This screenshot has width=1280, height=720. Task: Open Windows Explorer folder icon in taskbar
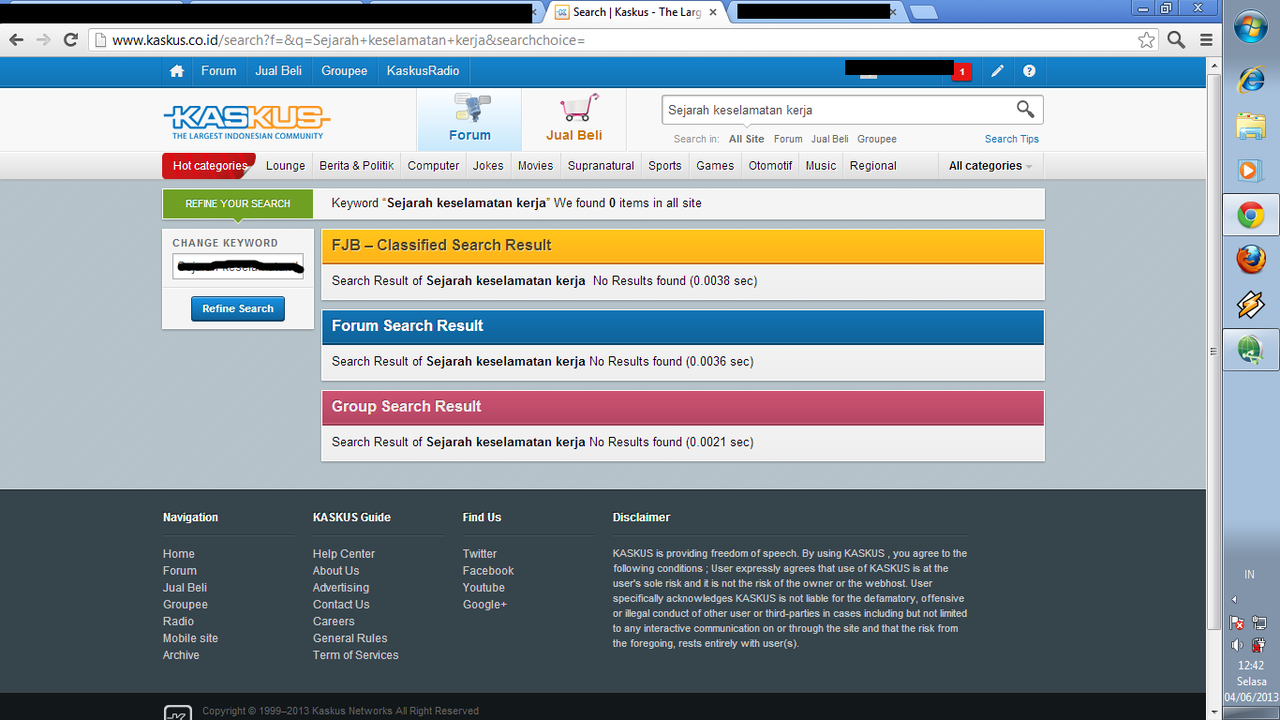[1251, 125]
